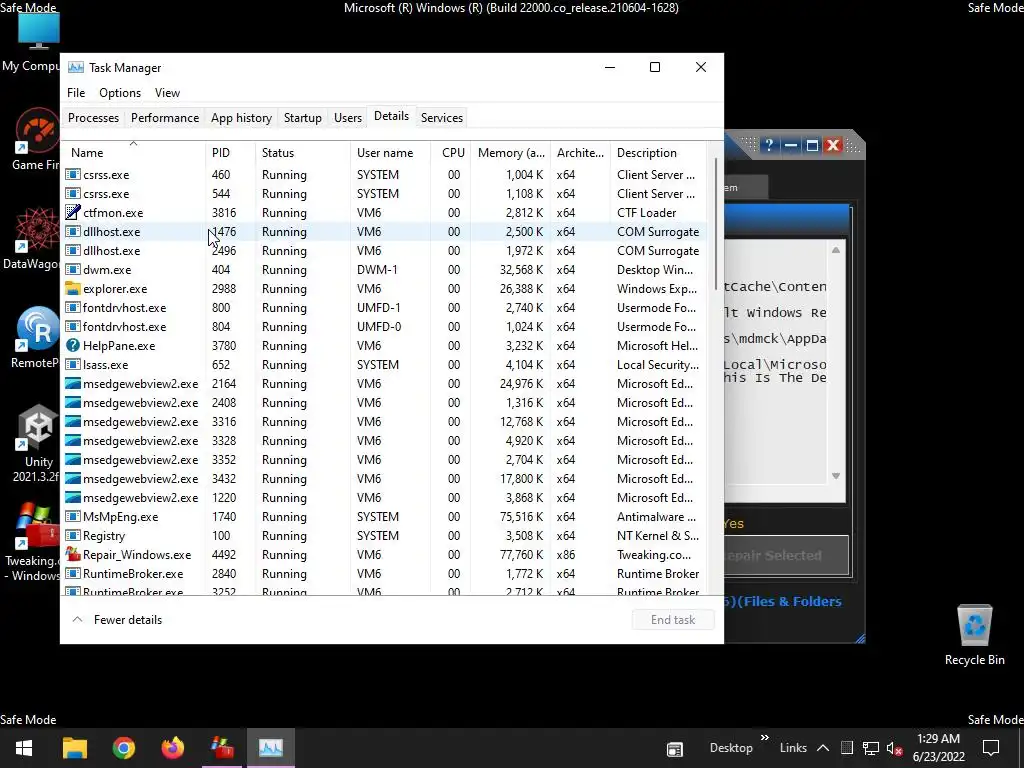Click the MsMpEng.exe process icon
The height and width of the screenshot is (768, 1024).
(73, 517)
